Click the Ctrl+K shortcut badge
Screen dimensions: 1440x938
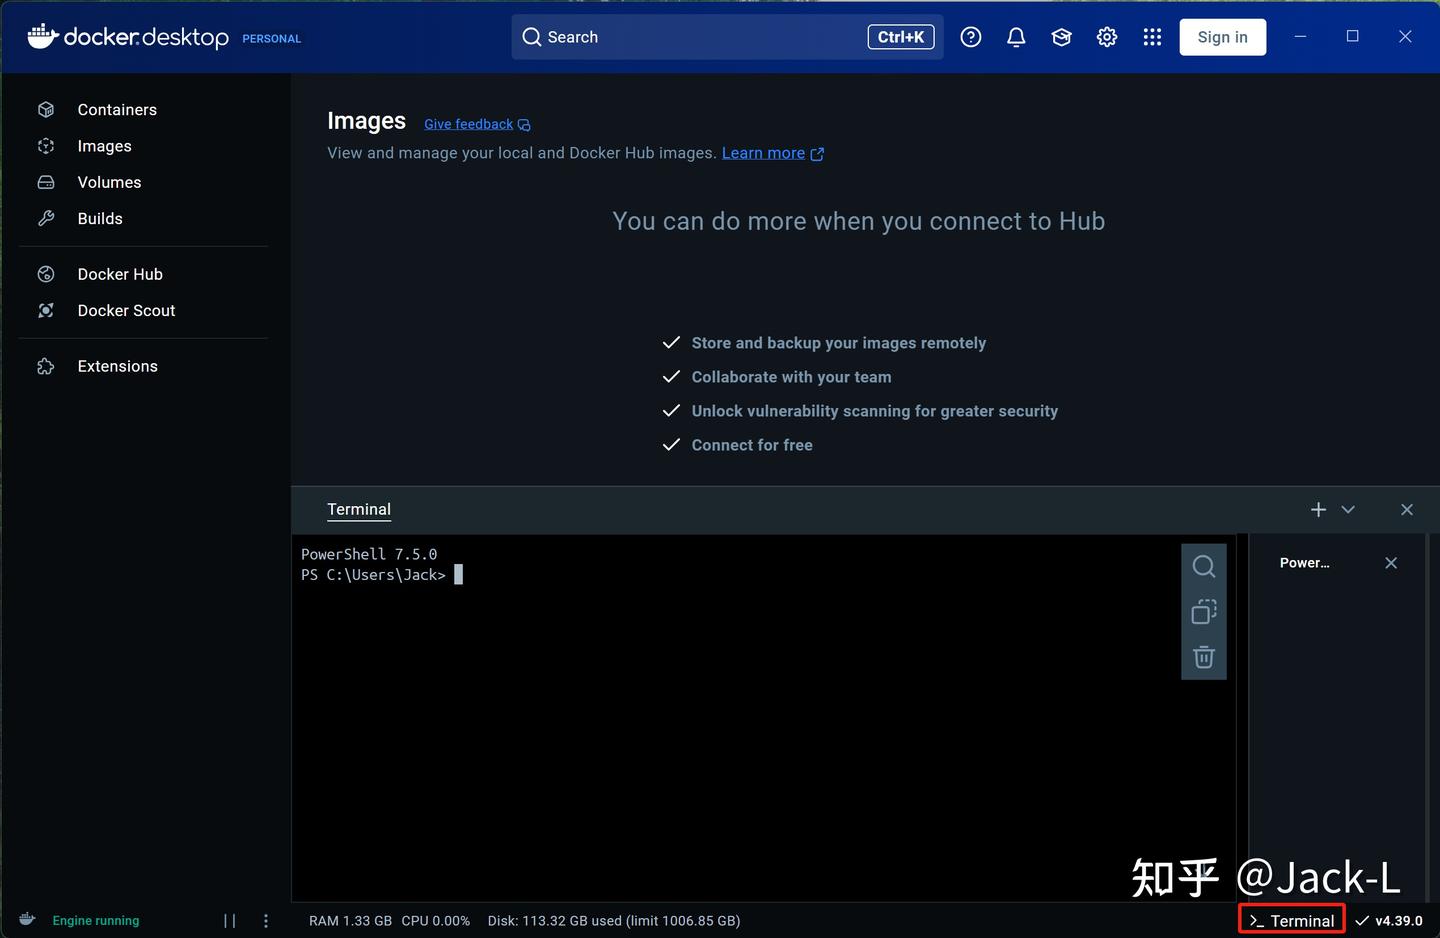(901, 37)
